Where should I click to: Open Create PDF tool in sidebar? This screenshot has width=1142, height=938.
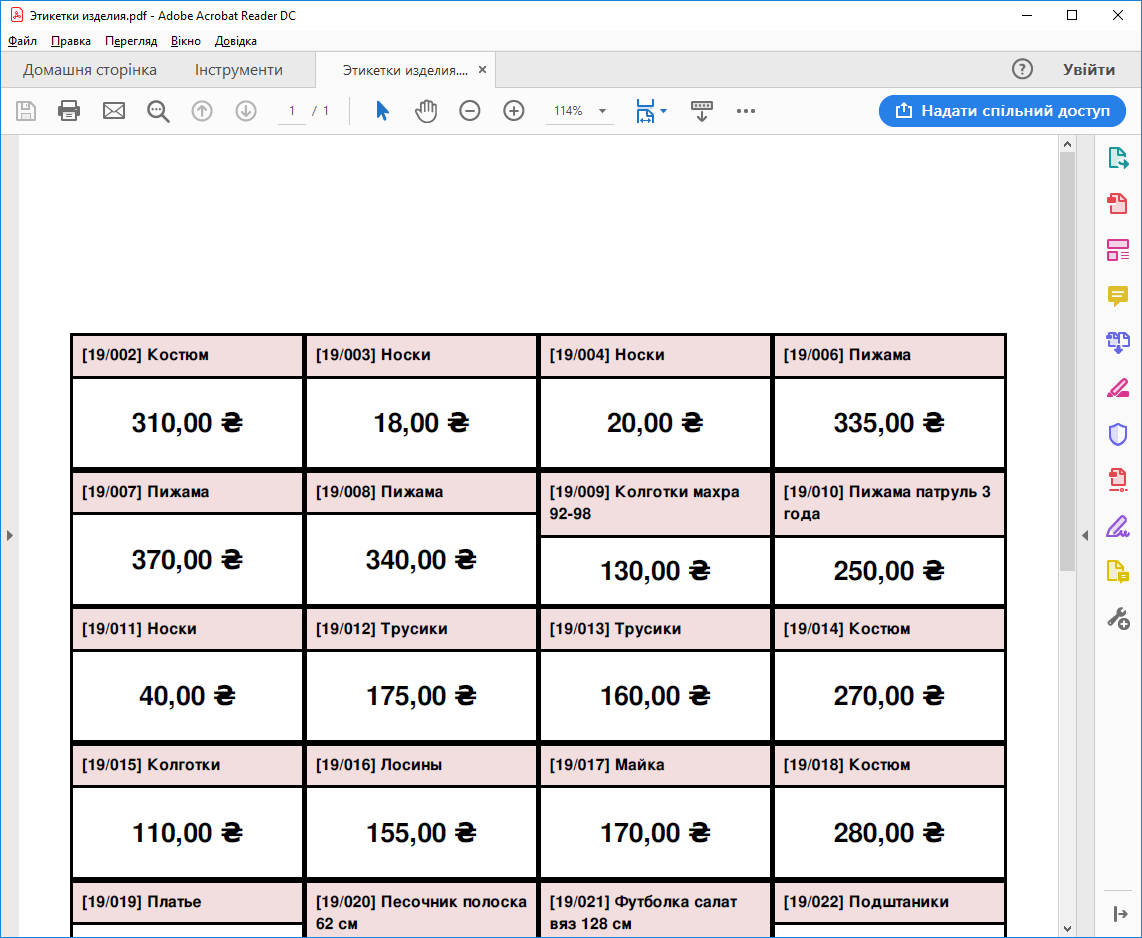click(1118, 203)
